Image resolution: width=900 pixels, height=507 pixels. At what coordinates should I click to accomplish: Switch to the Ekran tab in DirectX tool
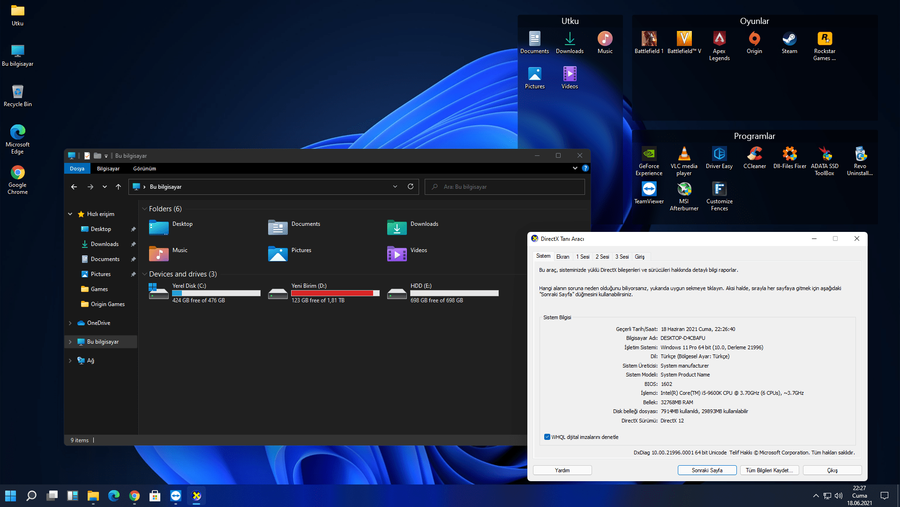[x=563, y=257]
